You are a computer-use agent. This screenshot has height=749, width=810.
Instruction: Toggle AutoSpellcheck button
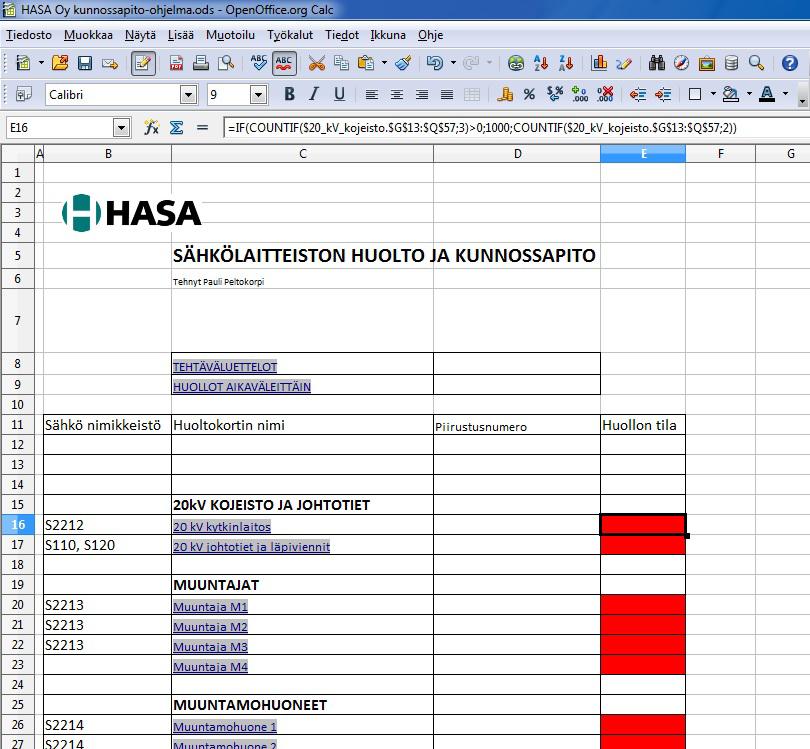[x=284, y=64]
